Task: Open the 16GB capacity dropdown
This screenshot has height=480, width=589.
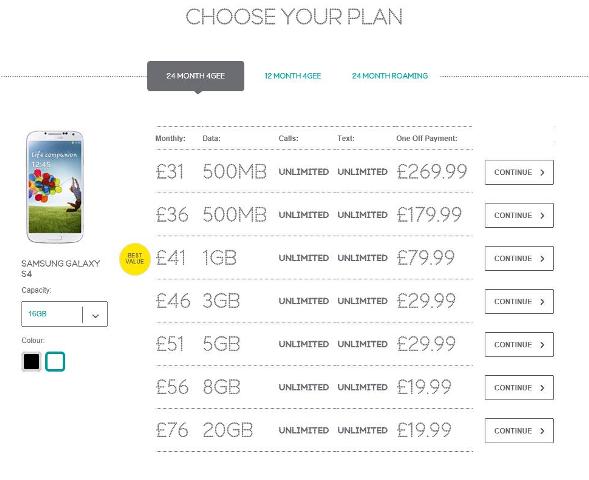Action: click(64, 314)
